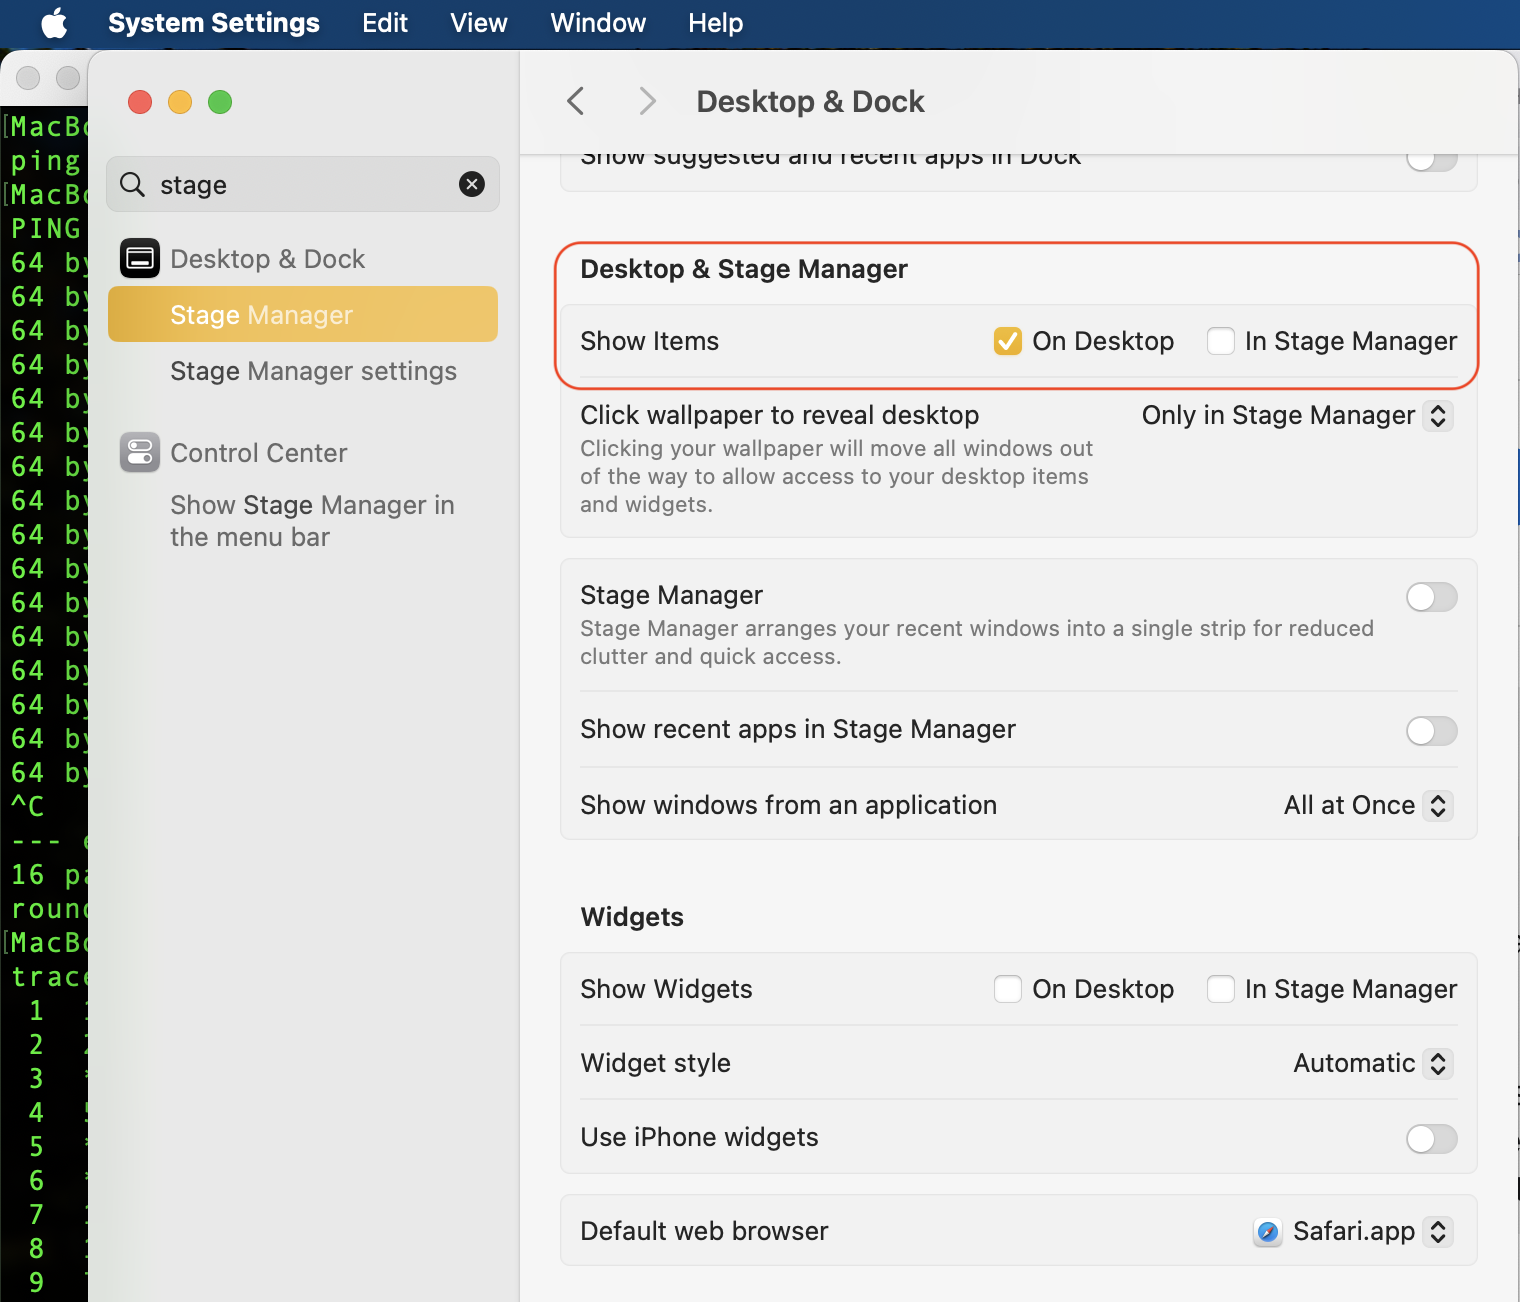Check Show Widgets In Stage Manager
Image resolution: width=1520 pixels, height=1302 pixels.
(1221, 989)
